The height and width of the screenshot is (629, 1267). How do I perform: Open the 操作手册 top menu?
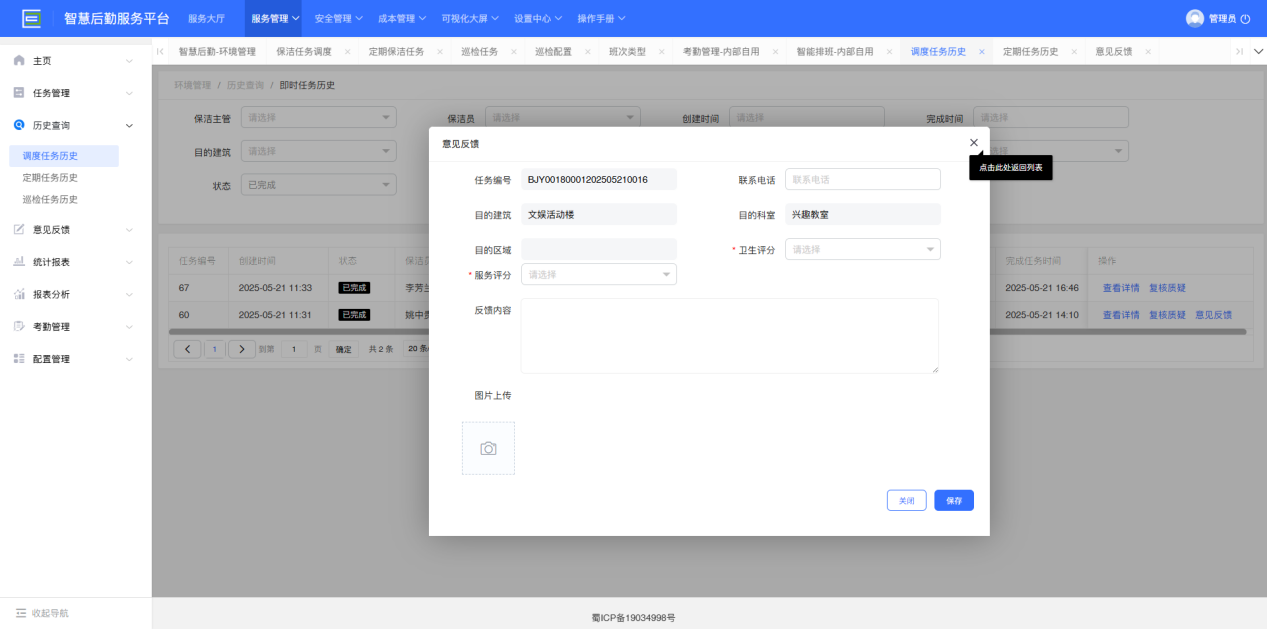coord(602,18)
